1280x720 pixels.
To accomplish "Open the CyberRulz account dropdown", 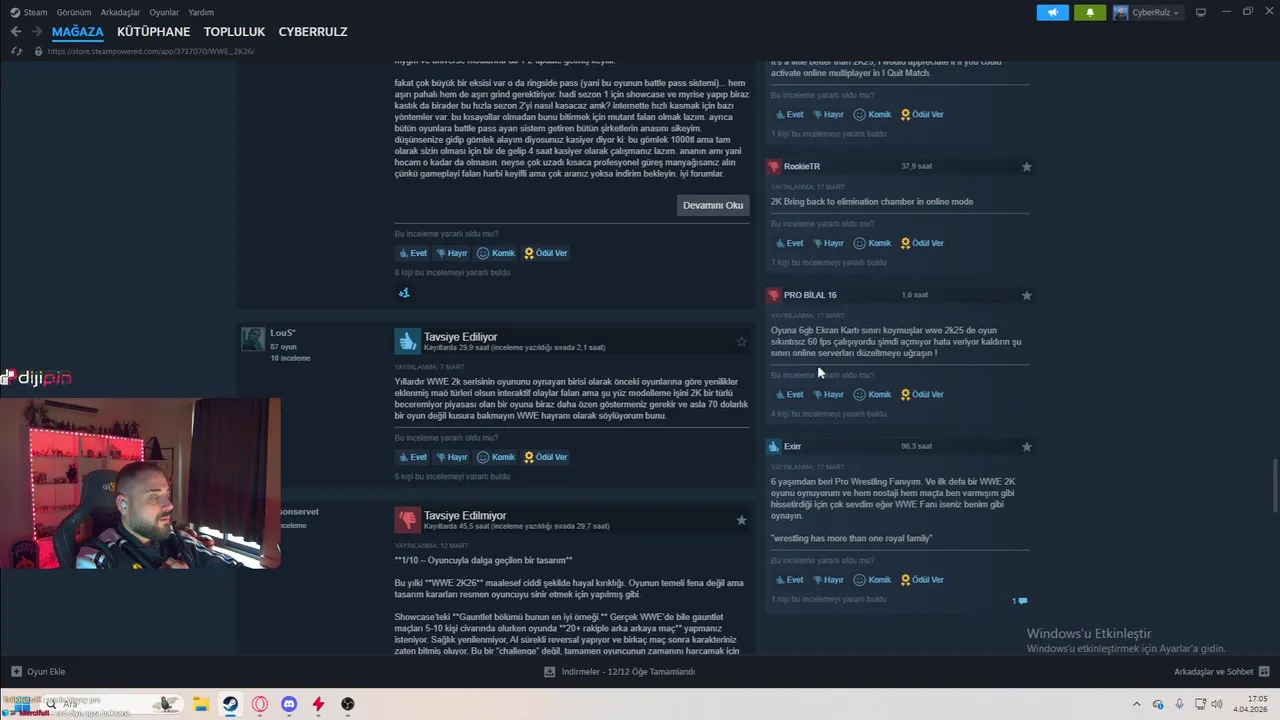I will click(x=1147, y=12).
